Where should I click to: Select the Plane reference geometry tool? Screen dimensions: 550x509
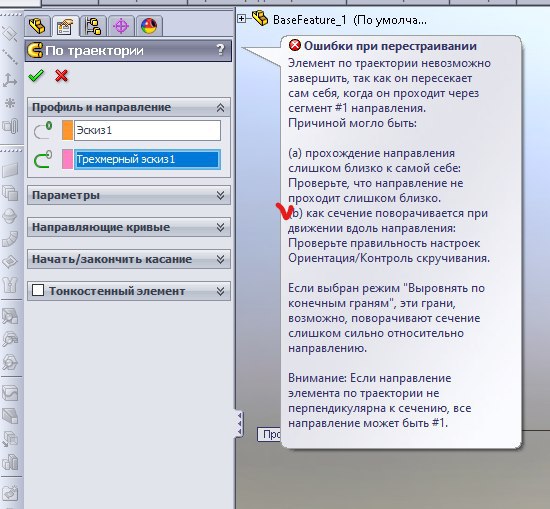coord(10,34)
